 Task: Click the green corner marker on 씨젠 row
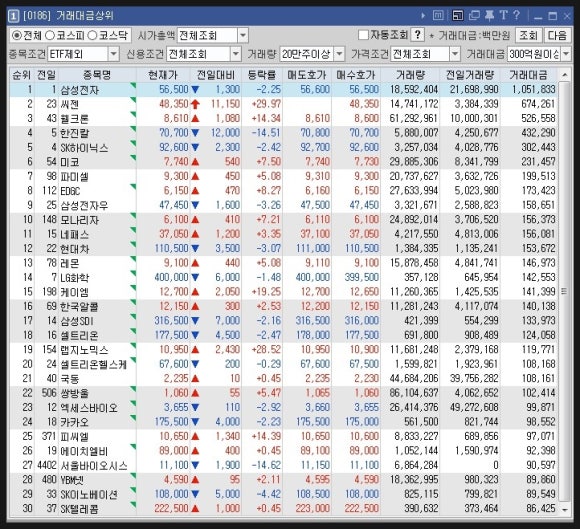tap(133, 100)
